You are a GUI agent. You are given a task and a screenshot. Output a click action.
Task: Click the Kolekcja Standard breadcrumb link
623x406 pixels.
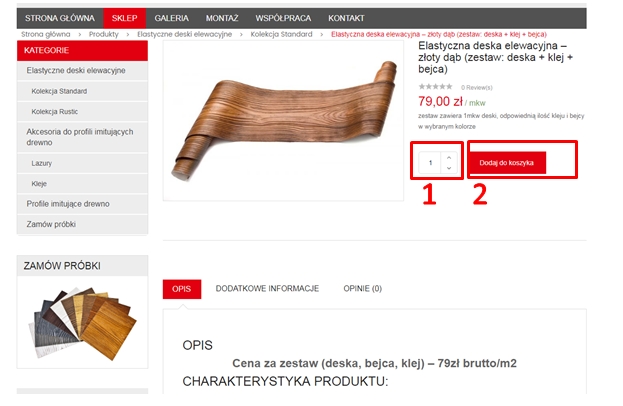coord(281,34)
